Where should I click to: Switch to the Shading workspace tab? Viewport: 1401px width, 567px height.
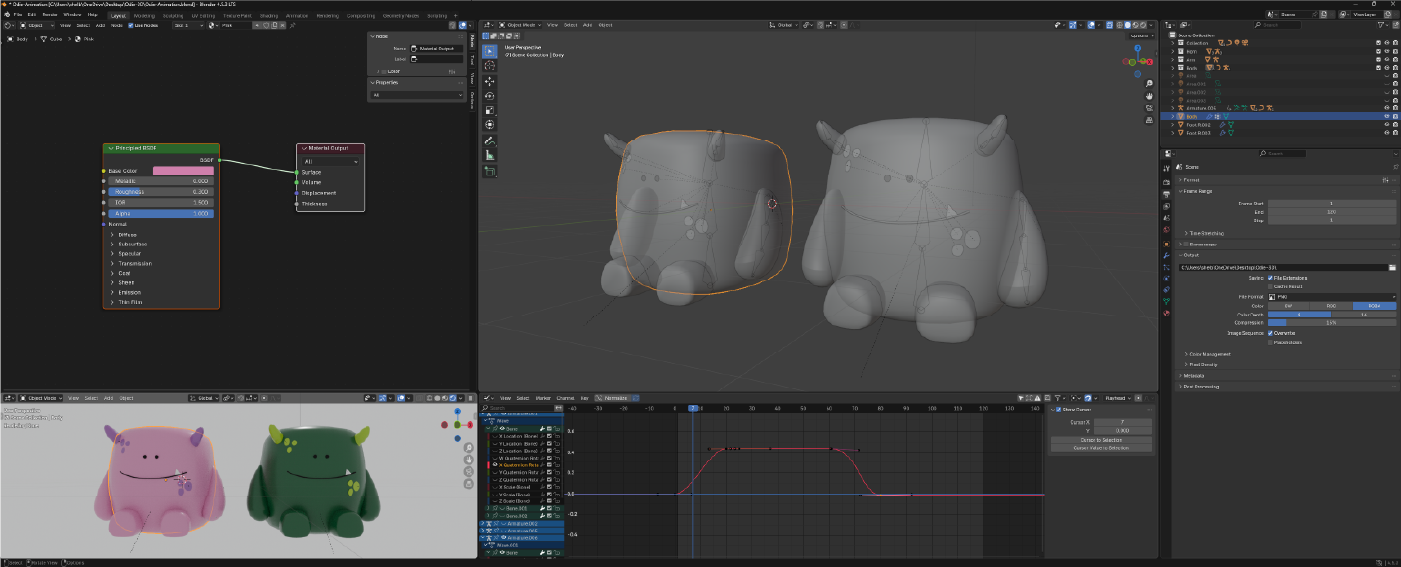coord(268,16)
